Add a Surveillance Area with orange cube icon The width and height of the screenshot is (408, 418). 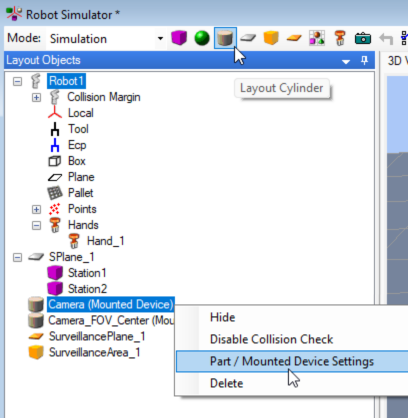coord(271,38)
